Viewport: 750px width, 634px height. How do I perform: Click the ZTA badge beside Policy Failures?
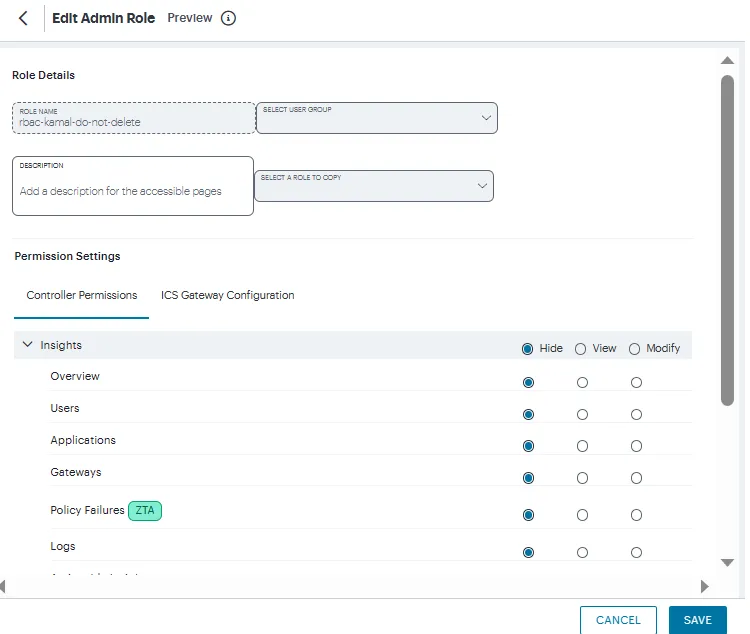click(x=145, y=511)
